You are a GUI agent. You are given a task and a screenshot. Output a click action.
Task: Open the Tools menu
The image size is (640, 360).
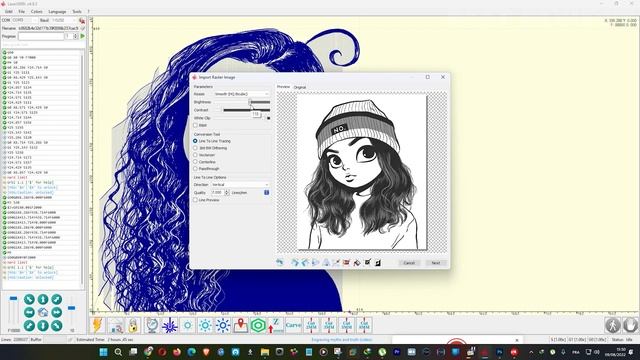pos(77,11)
